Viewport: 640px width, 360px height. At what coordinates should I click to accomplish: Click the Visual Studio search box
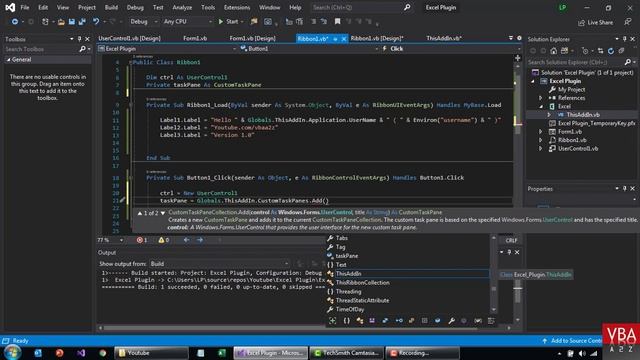tap(361, 7)
